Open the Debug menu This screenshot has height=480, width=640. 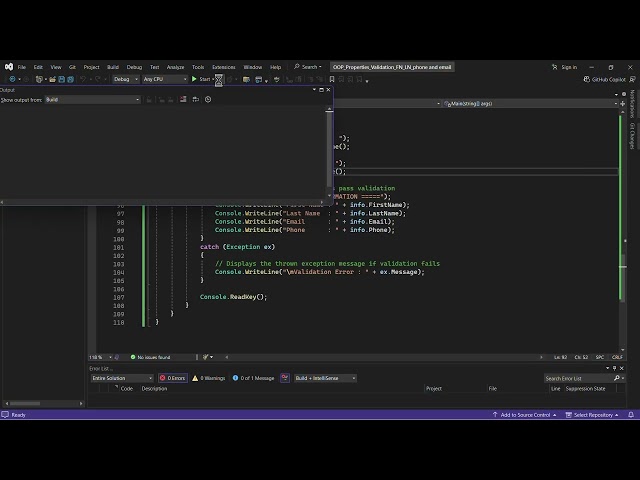(x=134, y=67)
